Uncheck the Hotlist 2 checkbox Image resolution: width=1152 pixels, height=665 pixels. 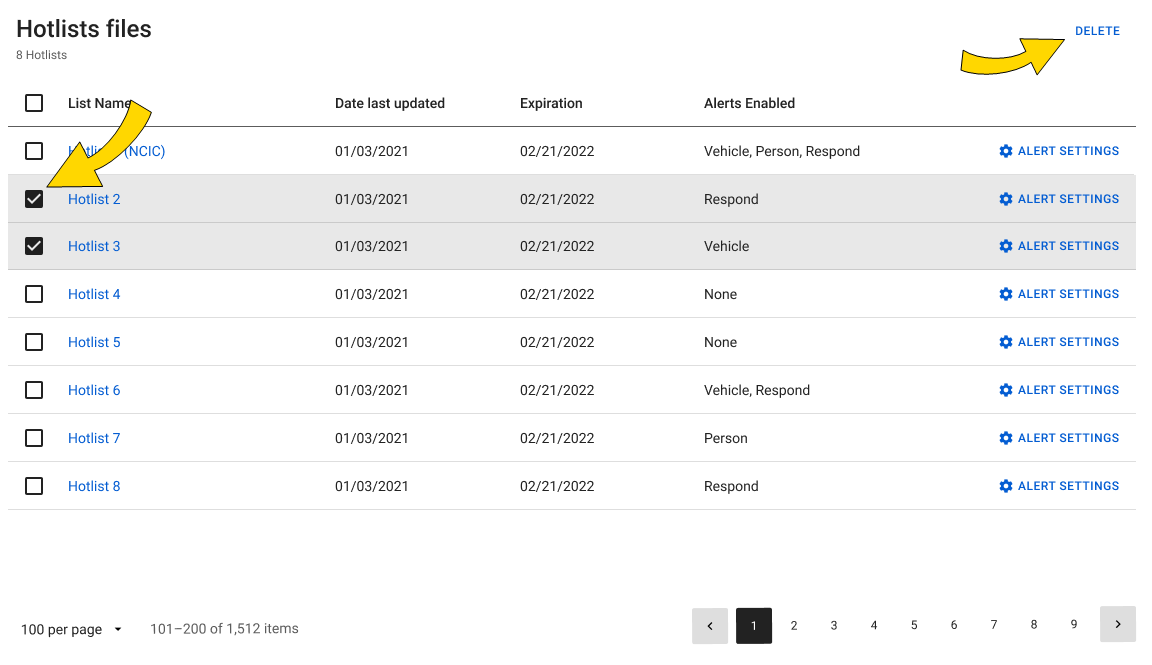click(x=34, y=199)
